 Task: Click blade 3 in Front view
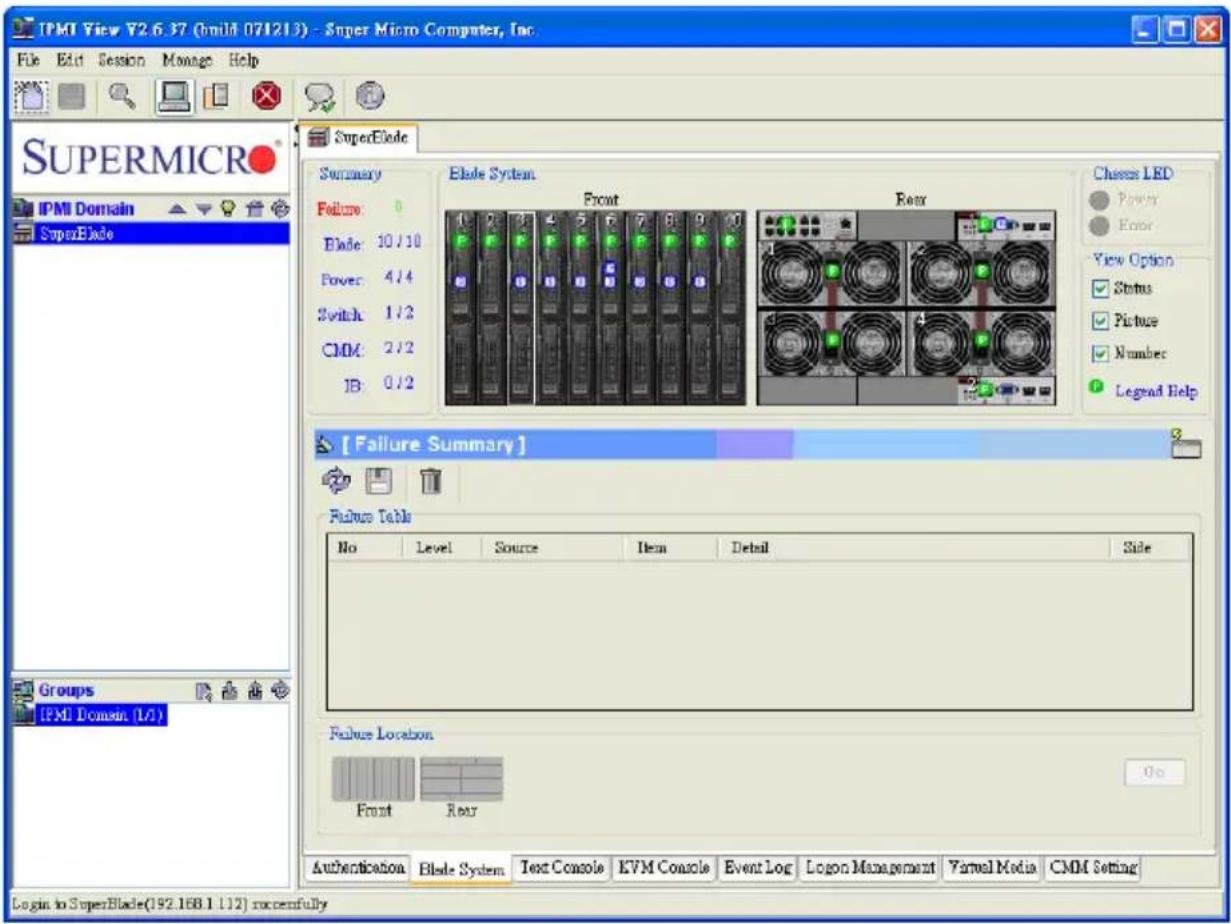tap(520, 308)
